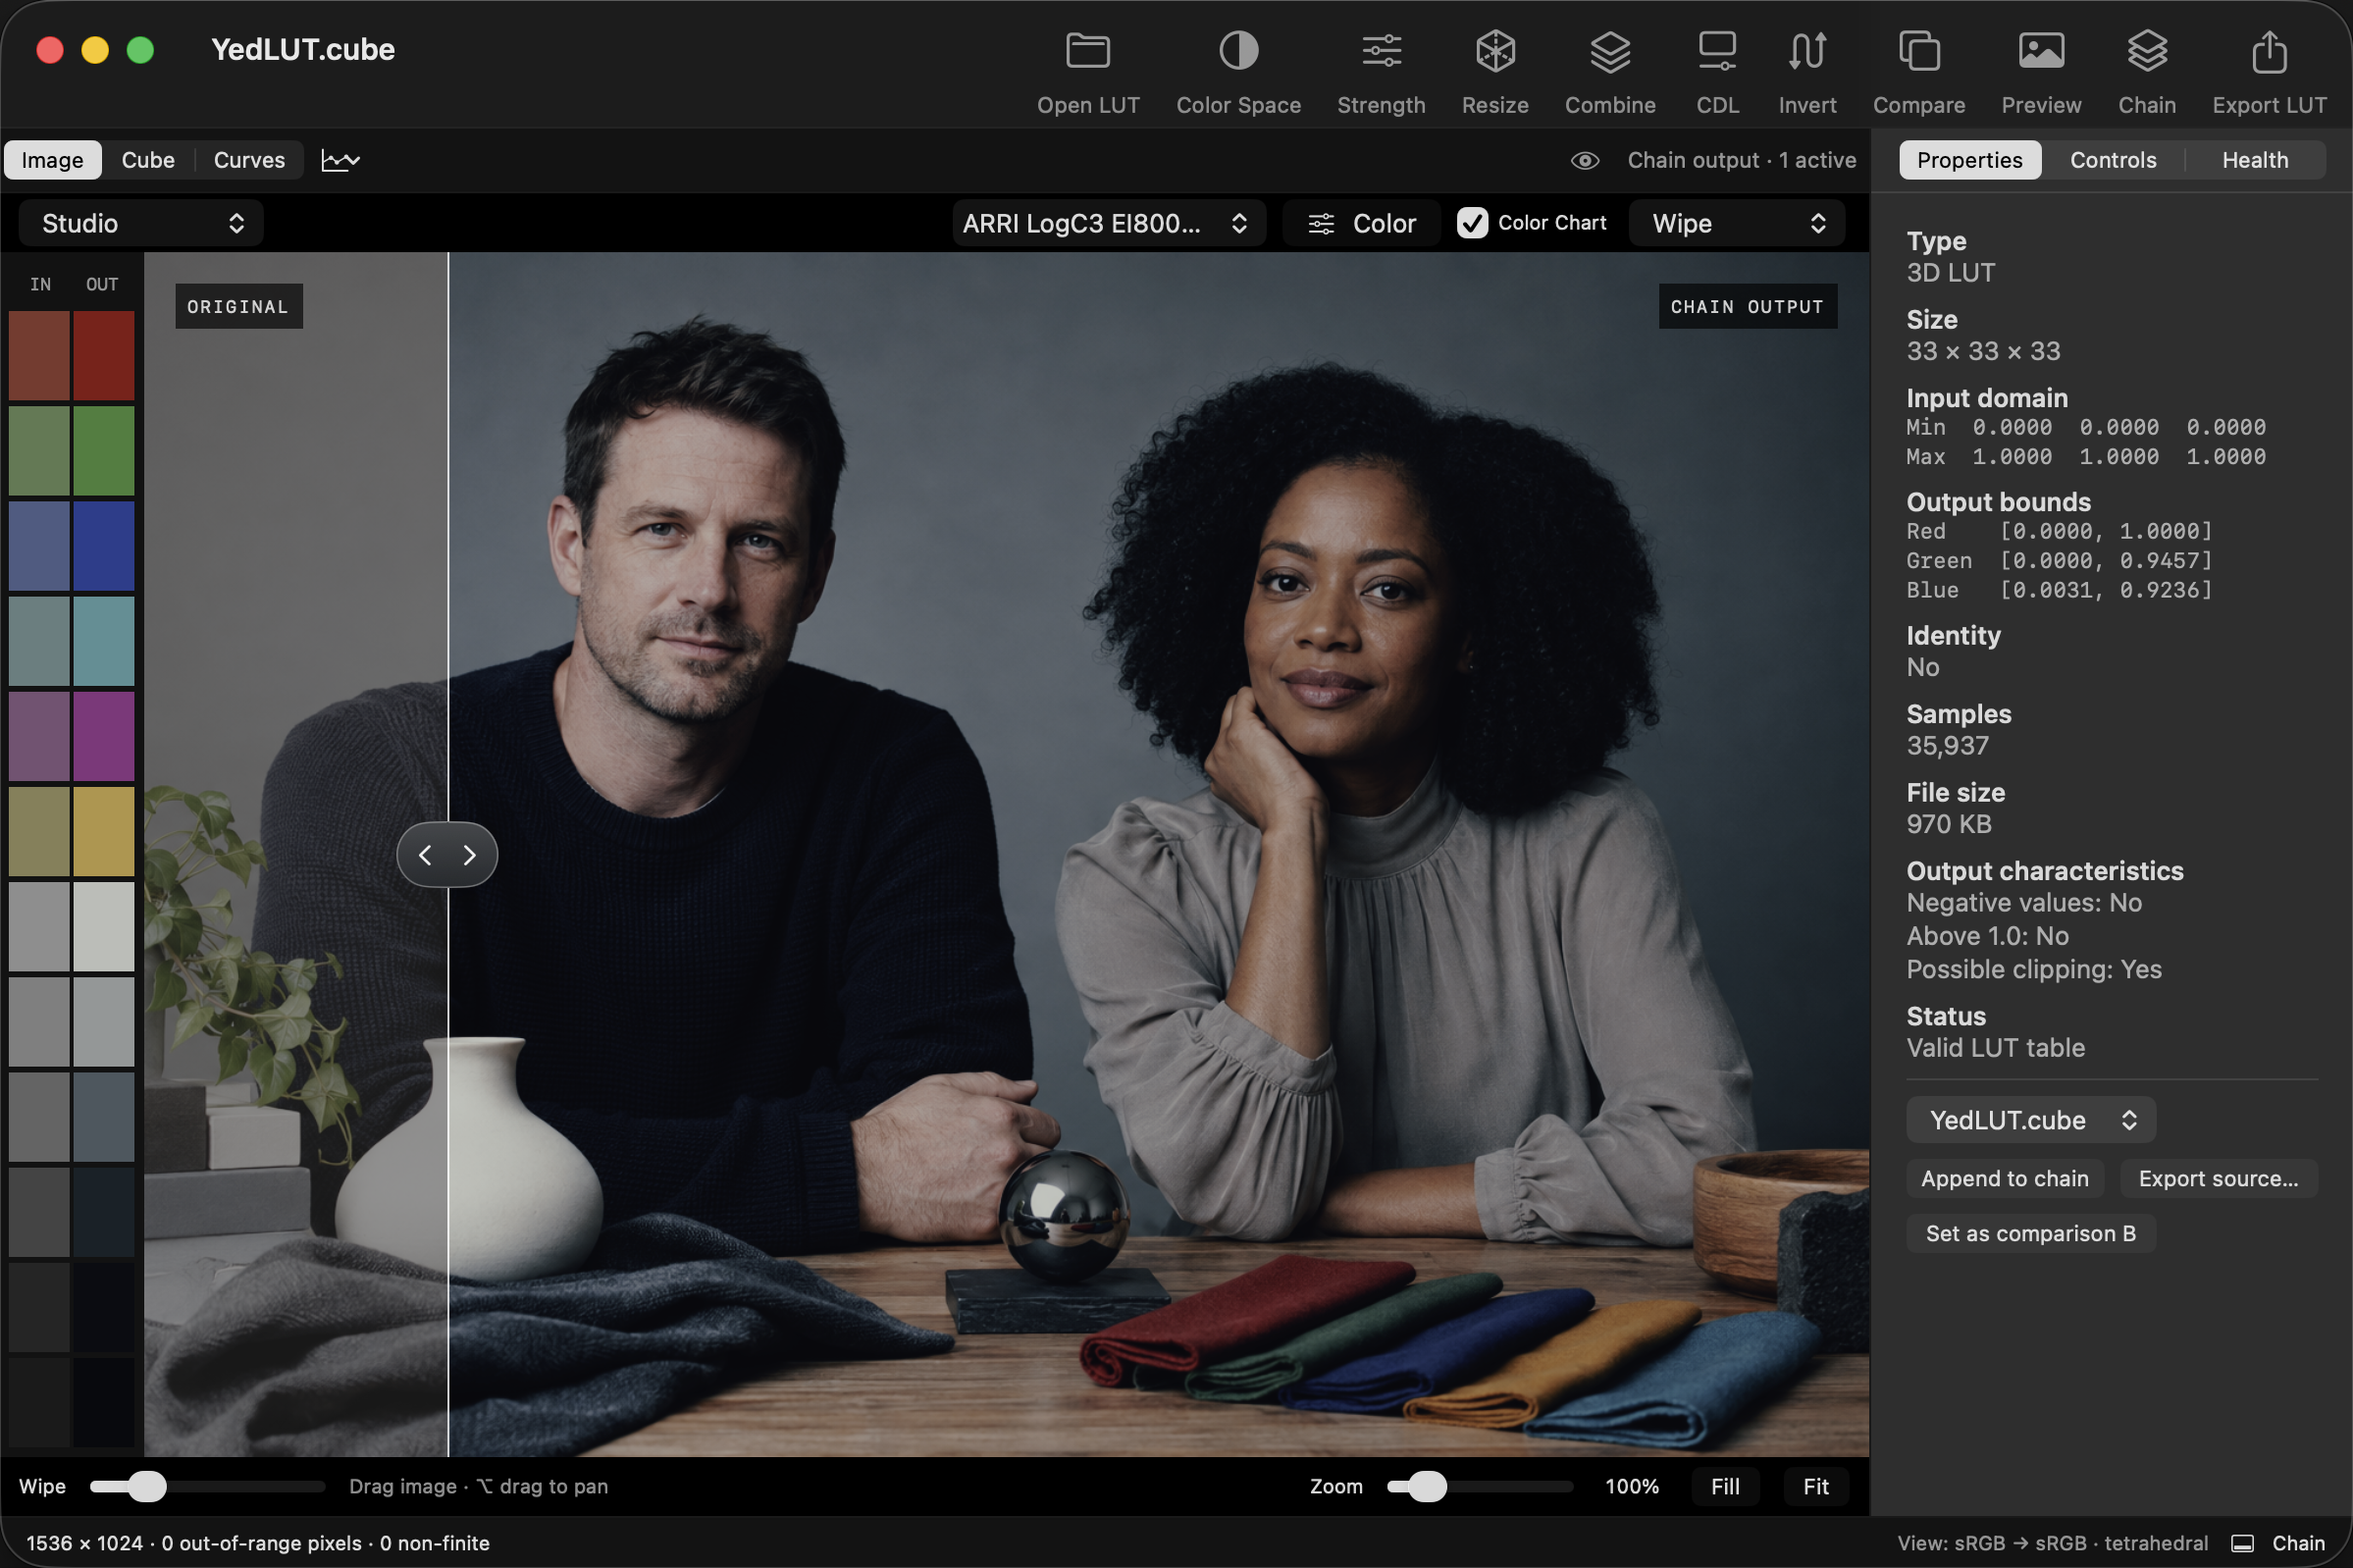Click the red OUT color chart swatch
This screenshot has height=1568, width=2353.
pyautogui.click(x=103, y=356)
